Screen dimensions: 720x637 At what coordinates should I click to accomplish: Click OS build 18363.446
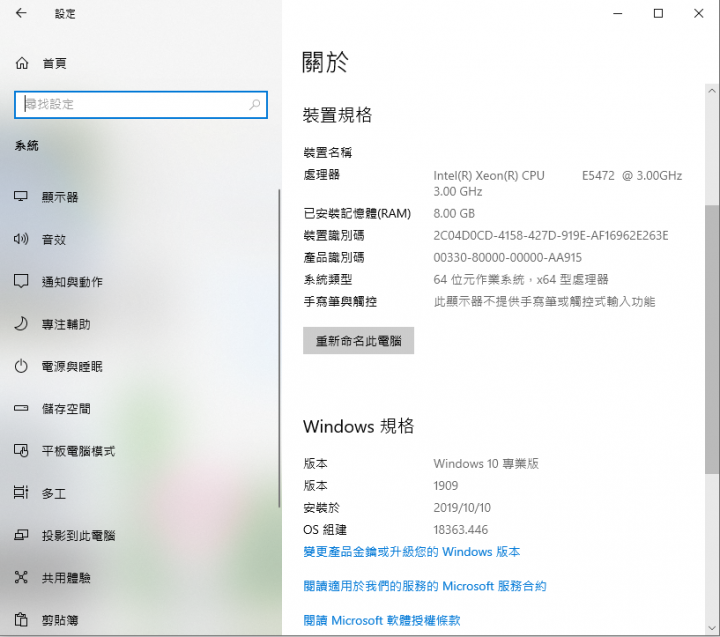tap(461, 530)
